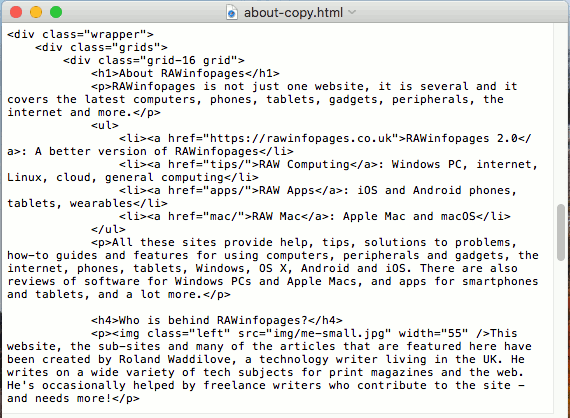Click 'A better version of RAWinfopages' text

[x=147, y=152]
